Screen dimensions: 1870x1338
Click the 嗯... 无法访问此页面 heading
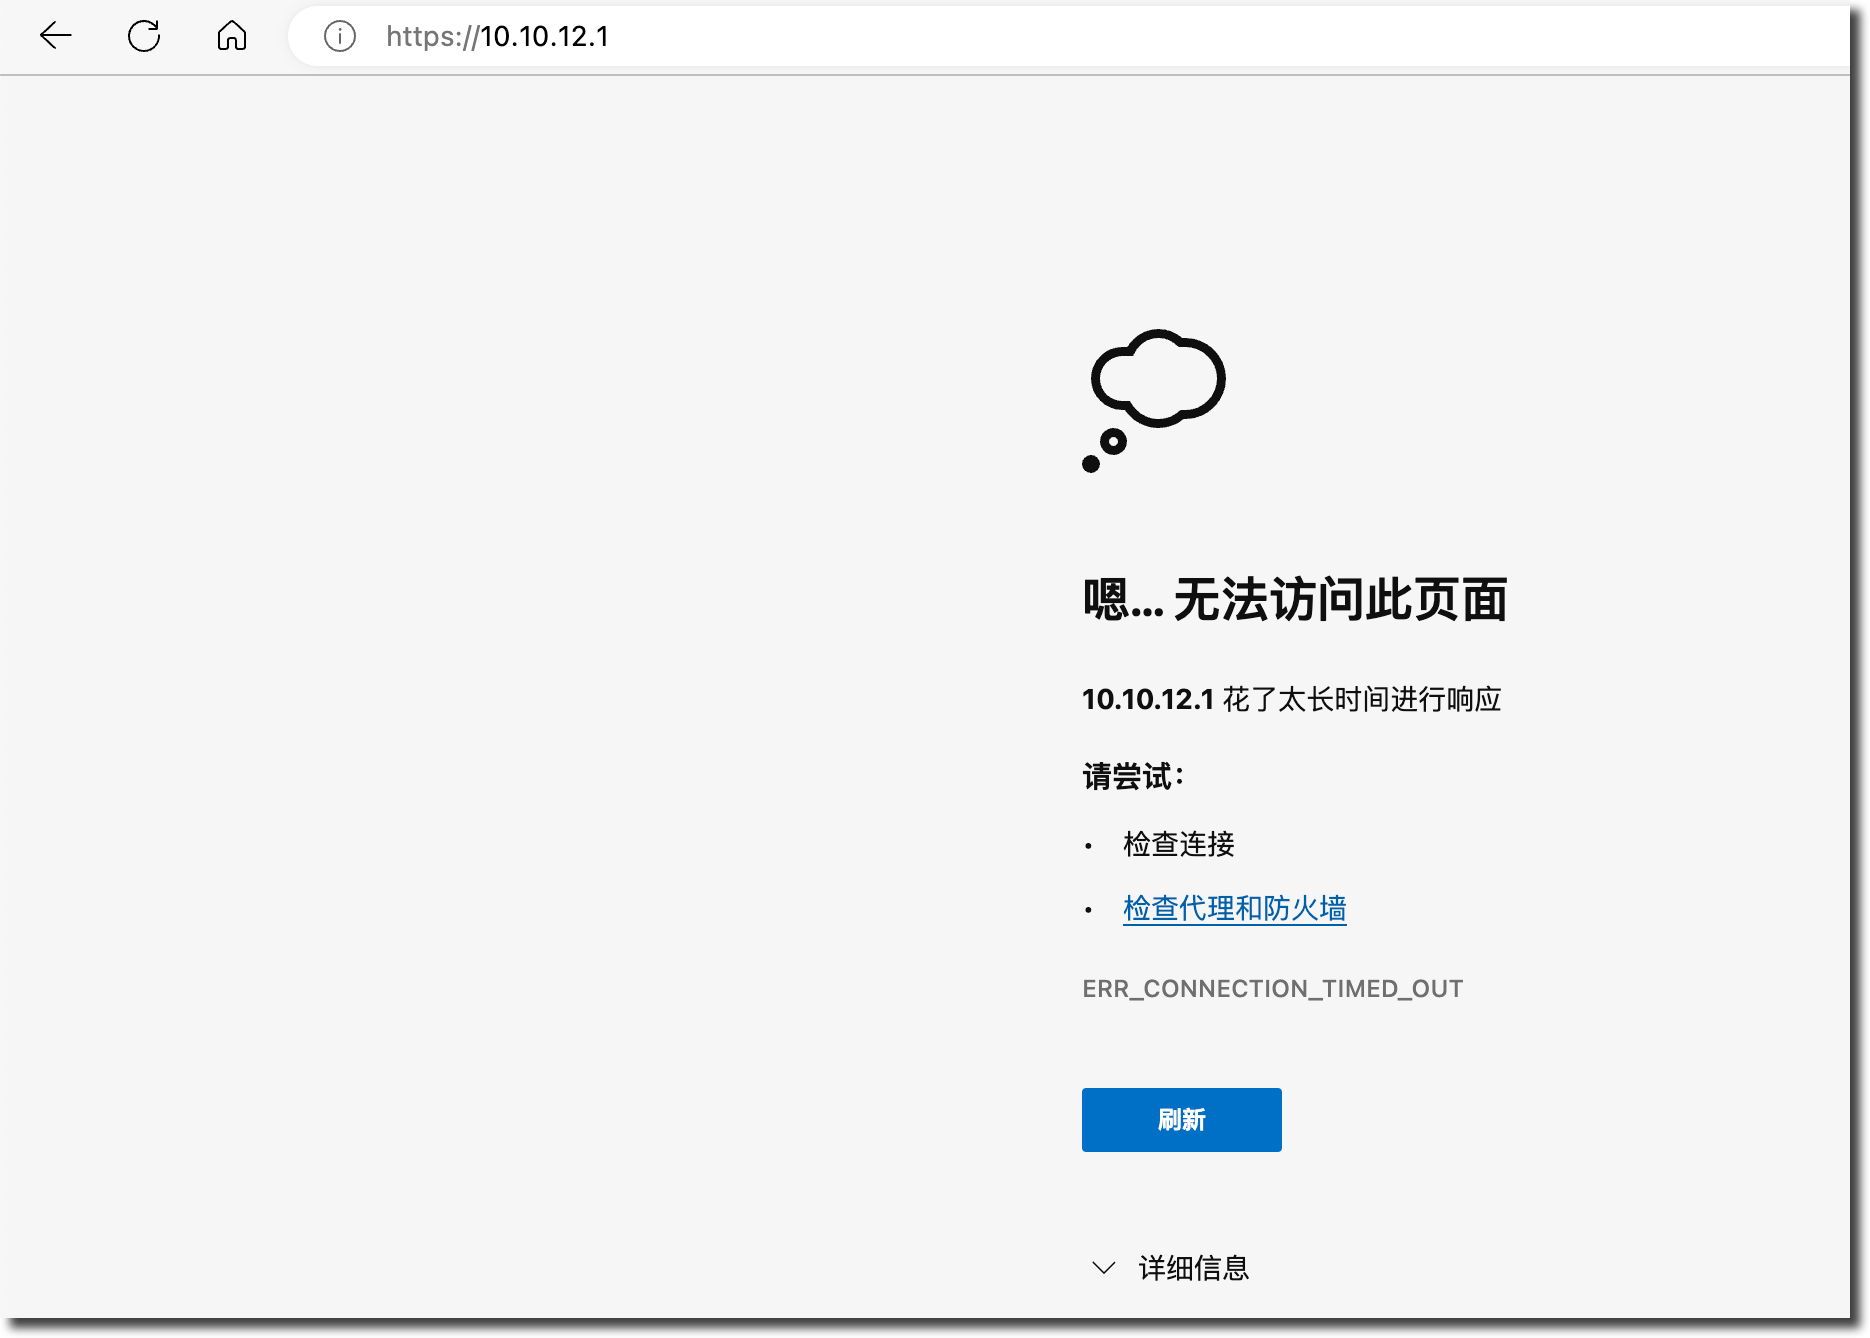click(x=1295, y=600)
